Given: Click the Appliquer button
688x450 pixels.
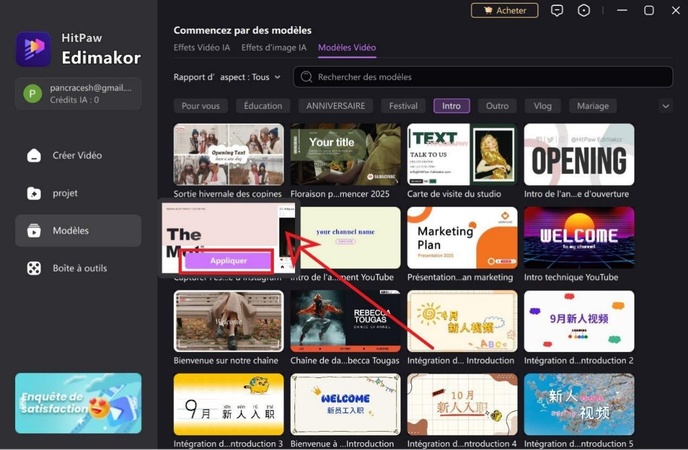Looking at the screenshot, I should tap(228, 260).
